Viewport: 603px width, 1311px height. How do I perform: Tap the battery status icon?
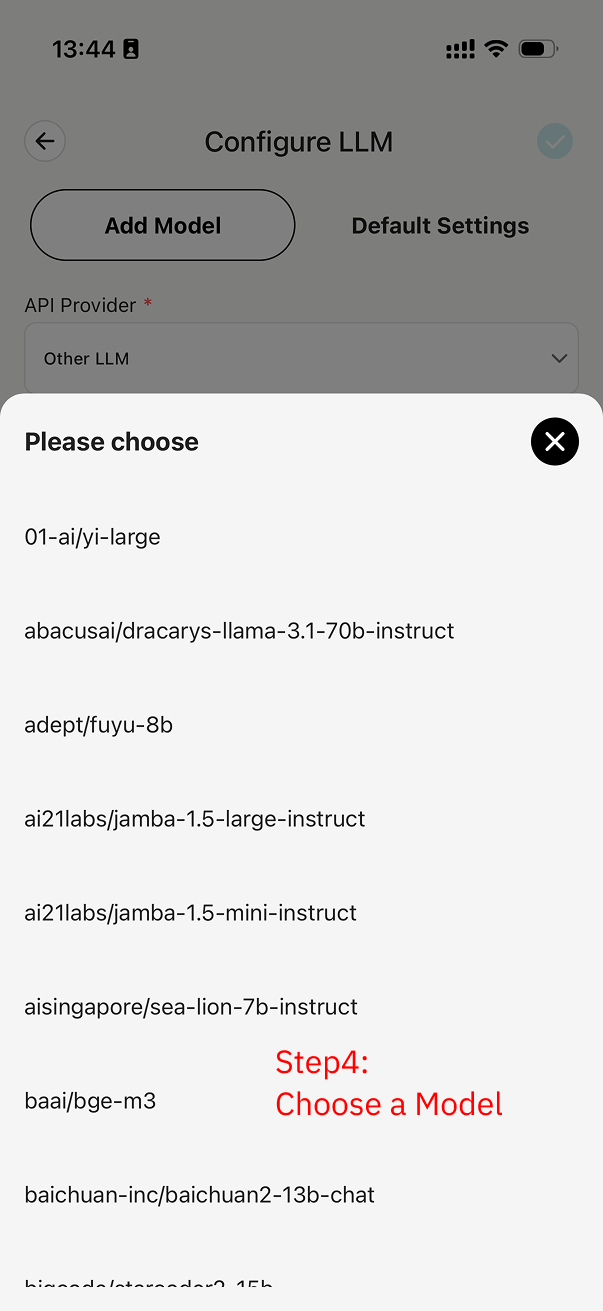[x=540, y=49]
